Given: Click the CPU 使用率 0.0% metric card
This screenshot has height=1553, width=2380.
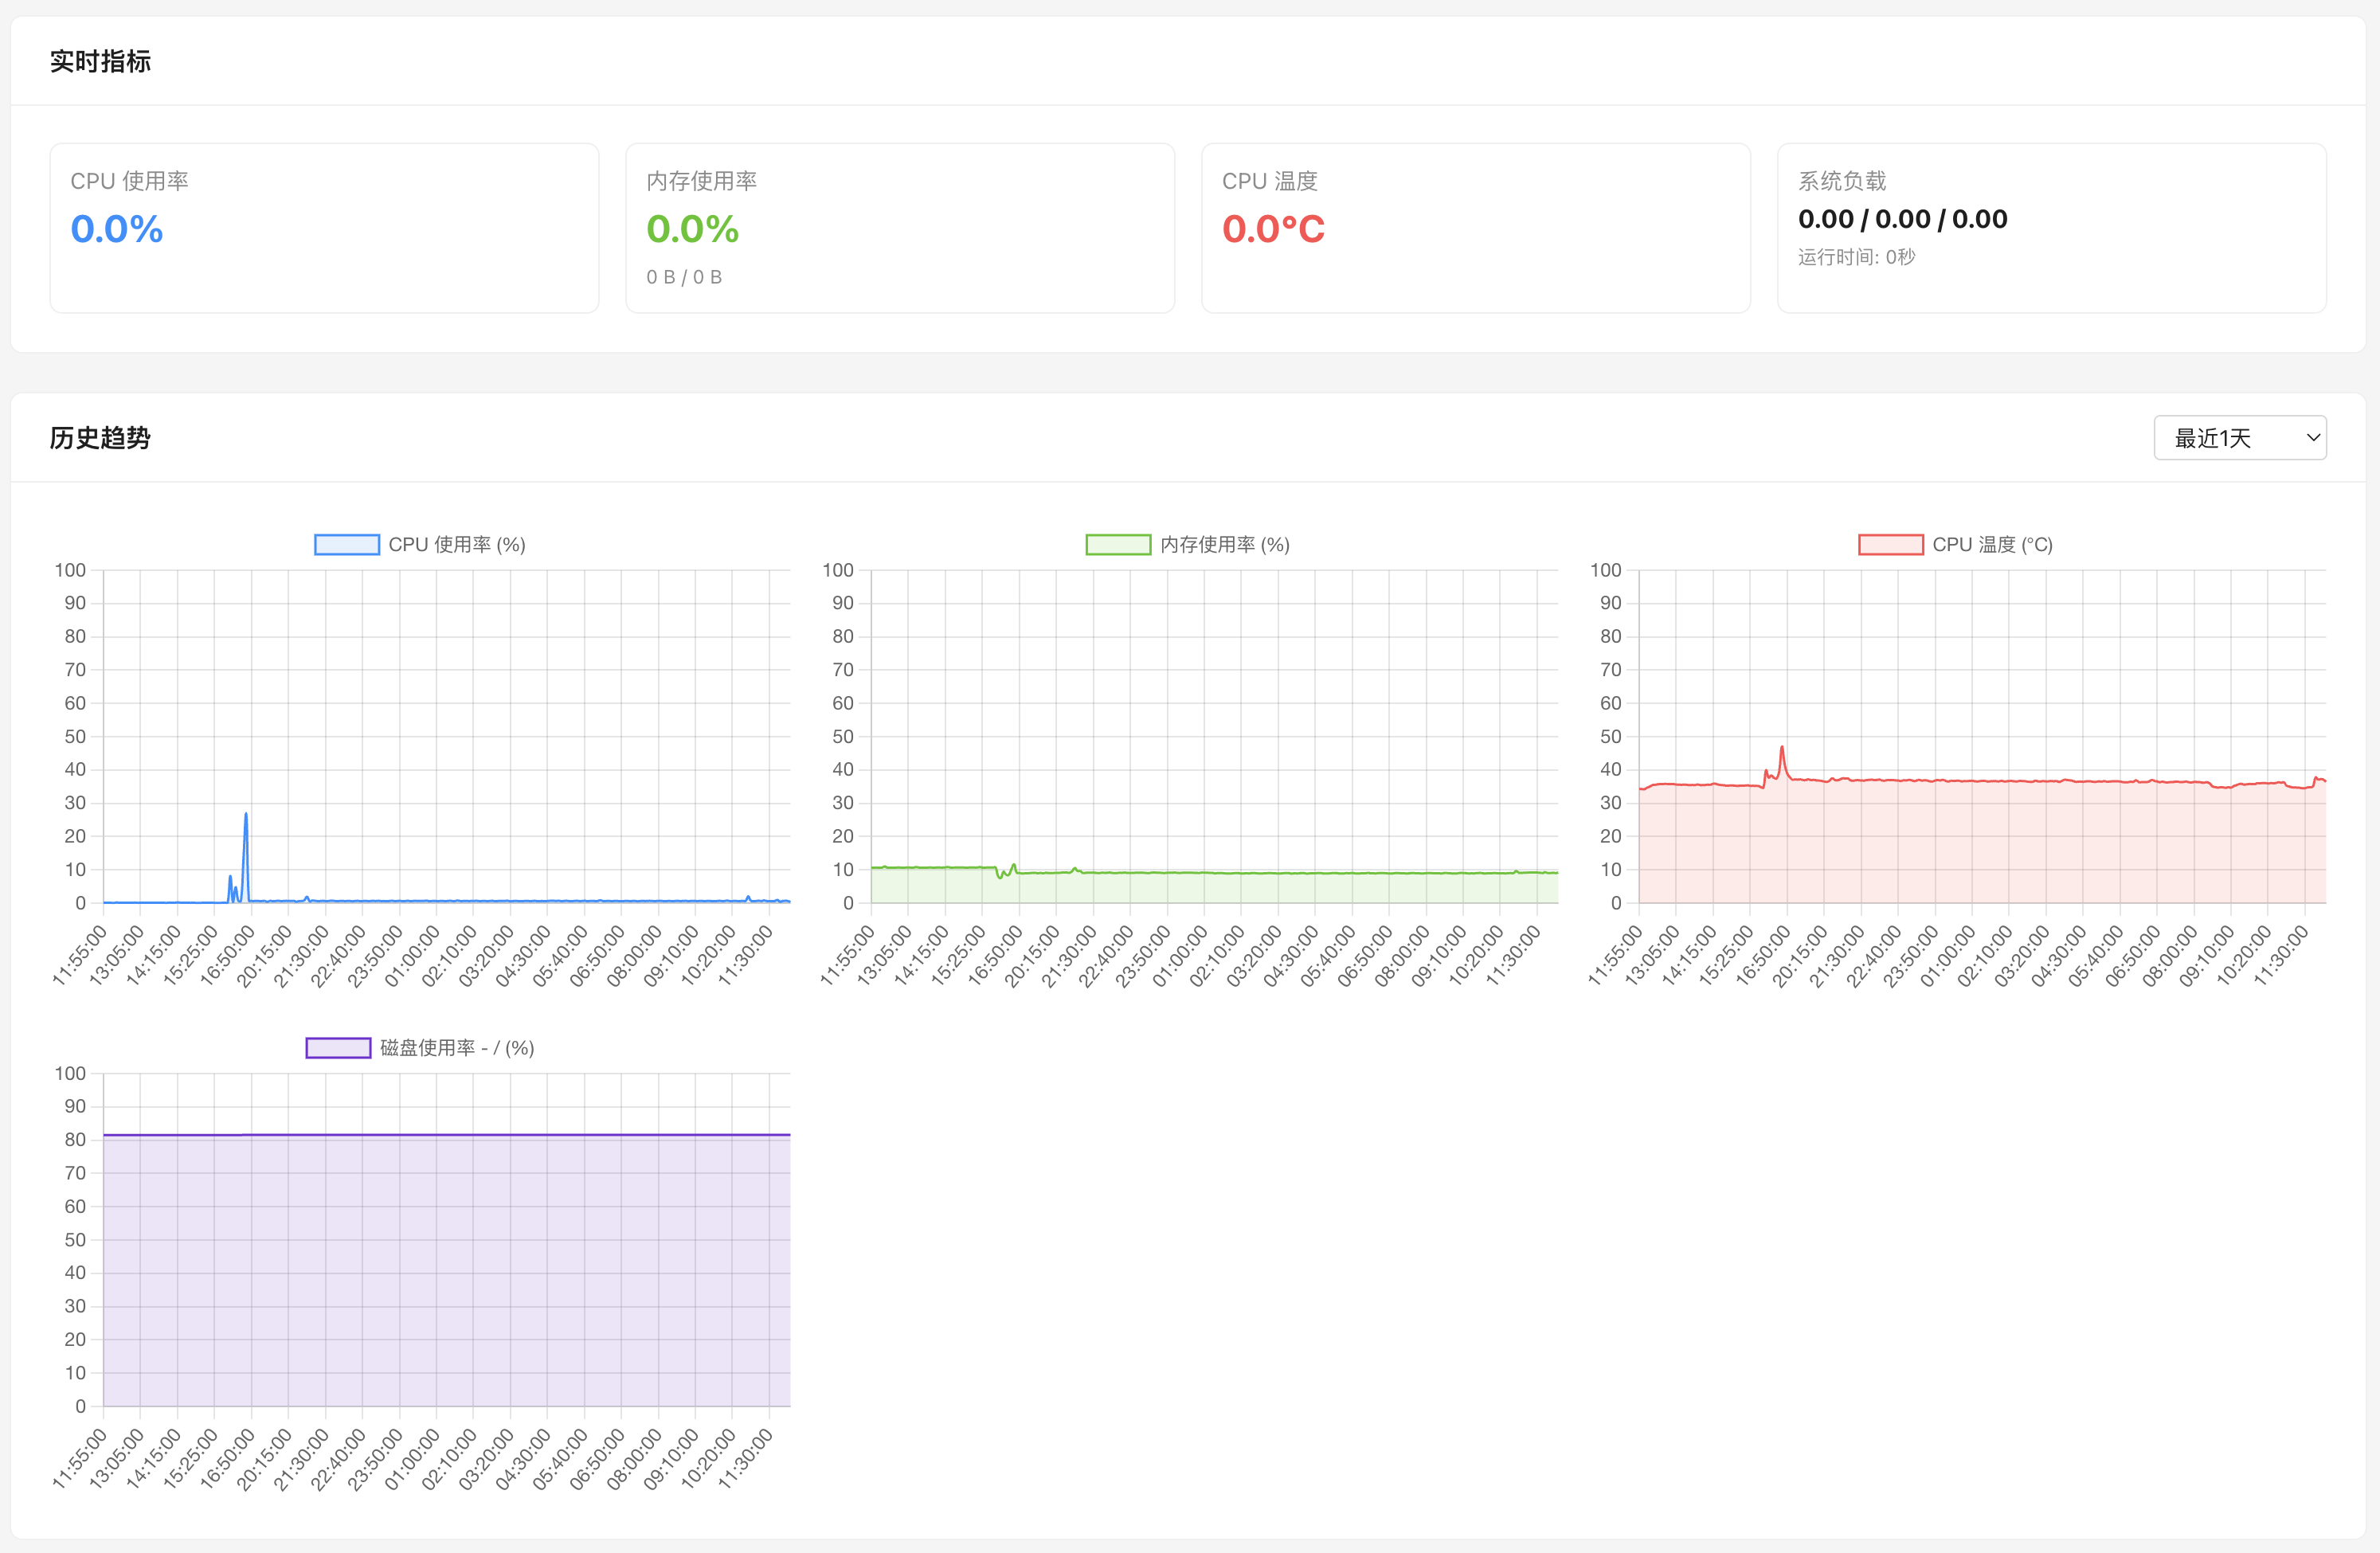Looking at the screenshot, I should pos(324,228).
